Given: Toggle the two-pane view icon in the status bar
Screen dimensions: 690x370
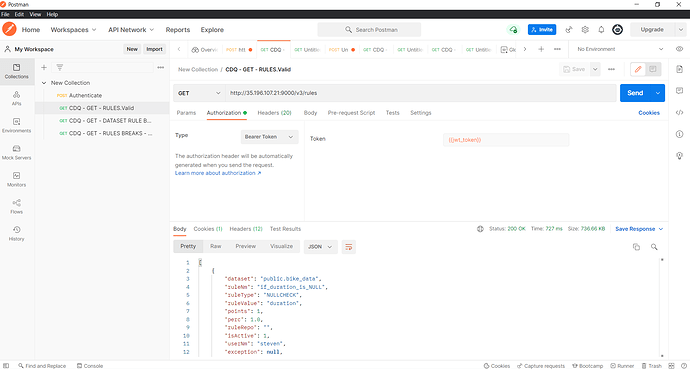Looking at the screenshot, I should pyautogui.click(x=671, y=366).
